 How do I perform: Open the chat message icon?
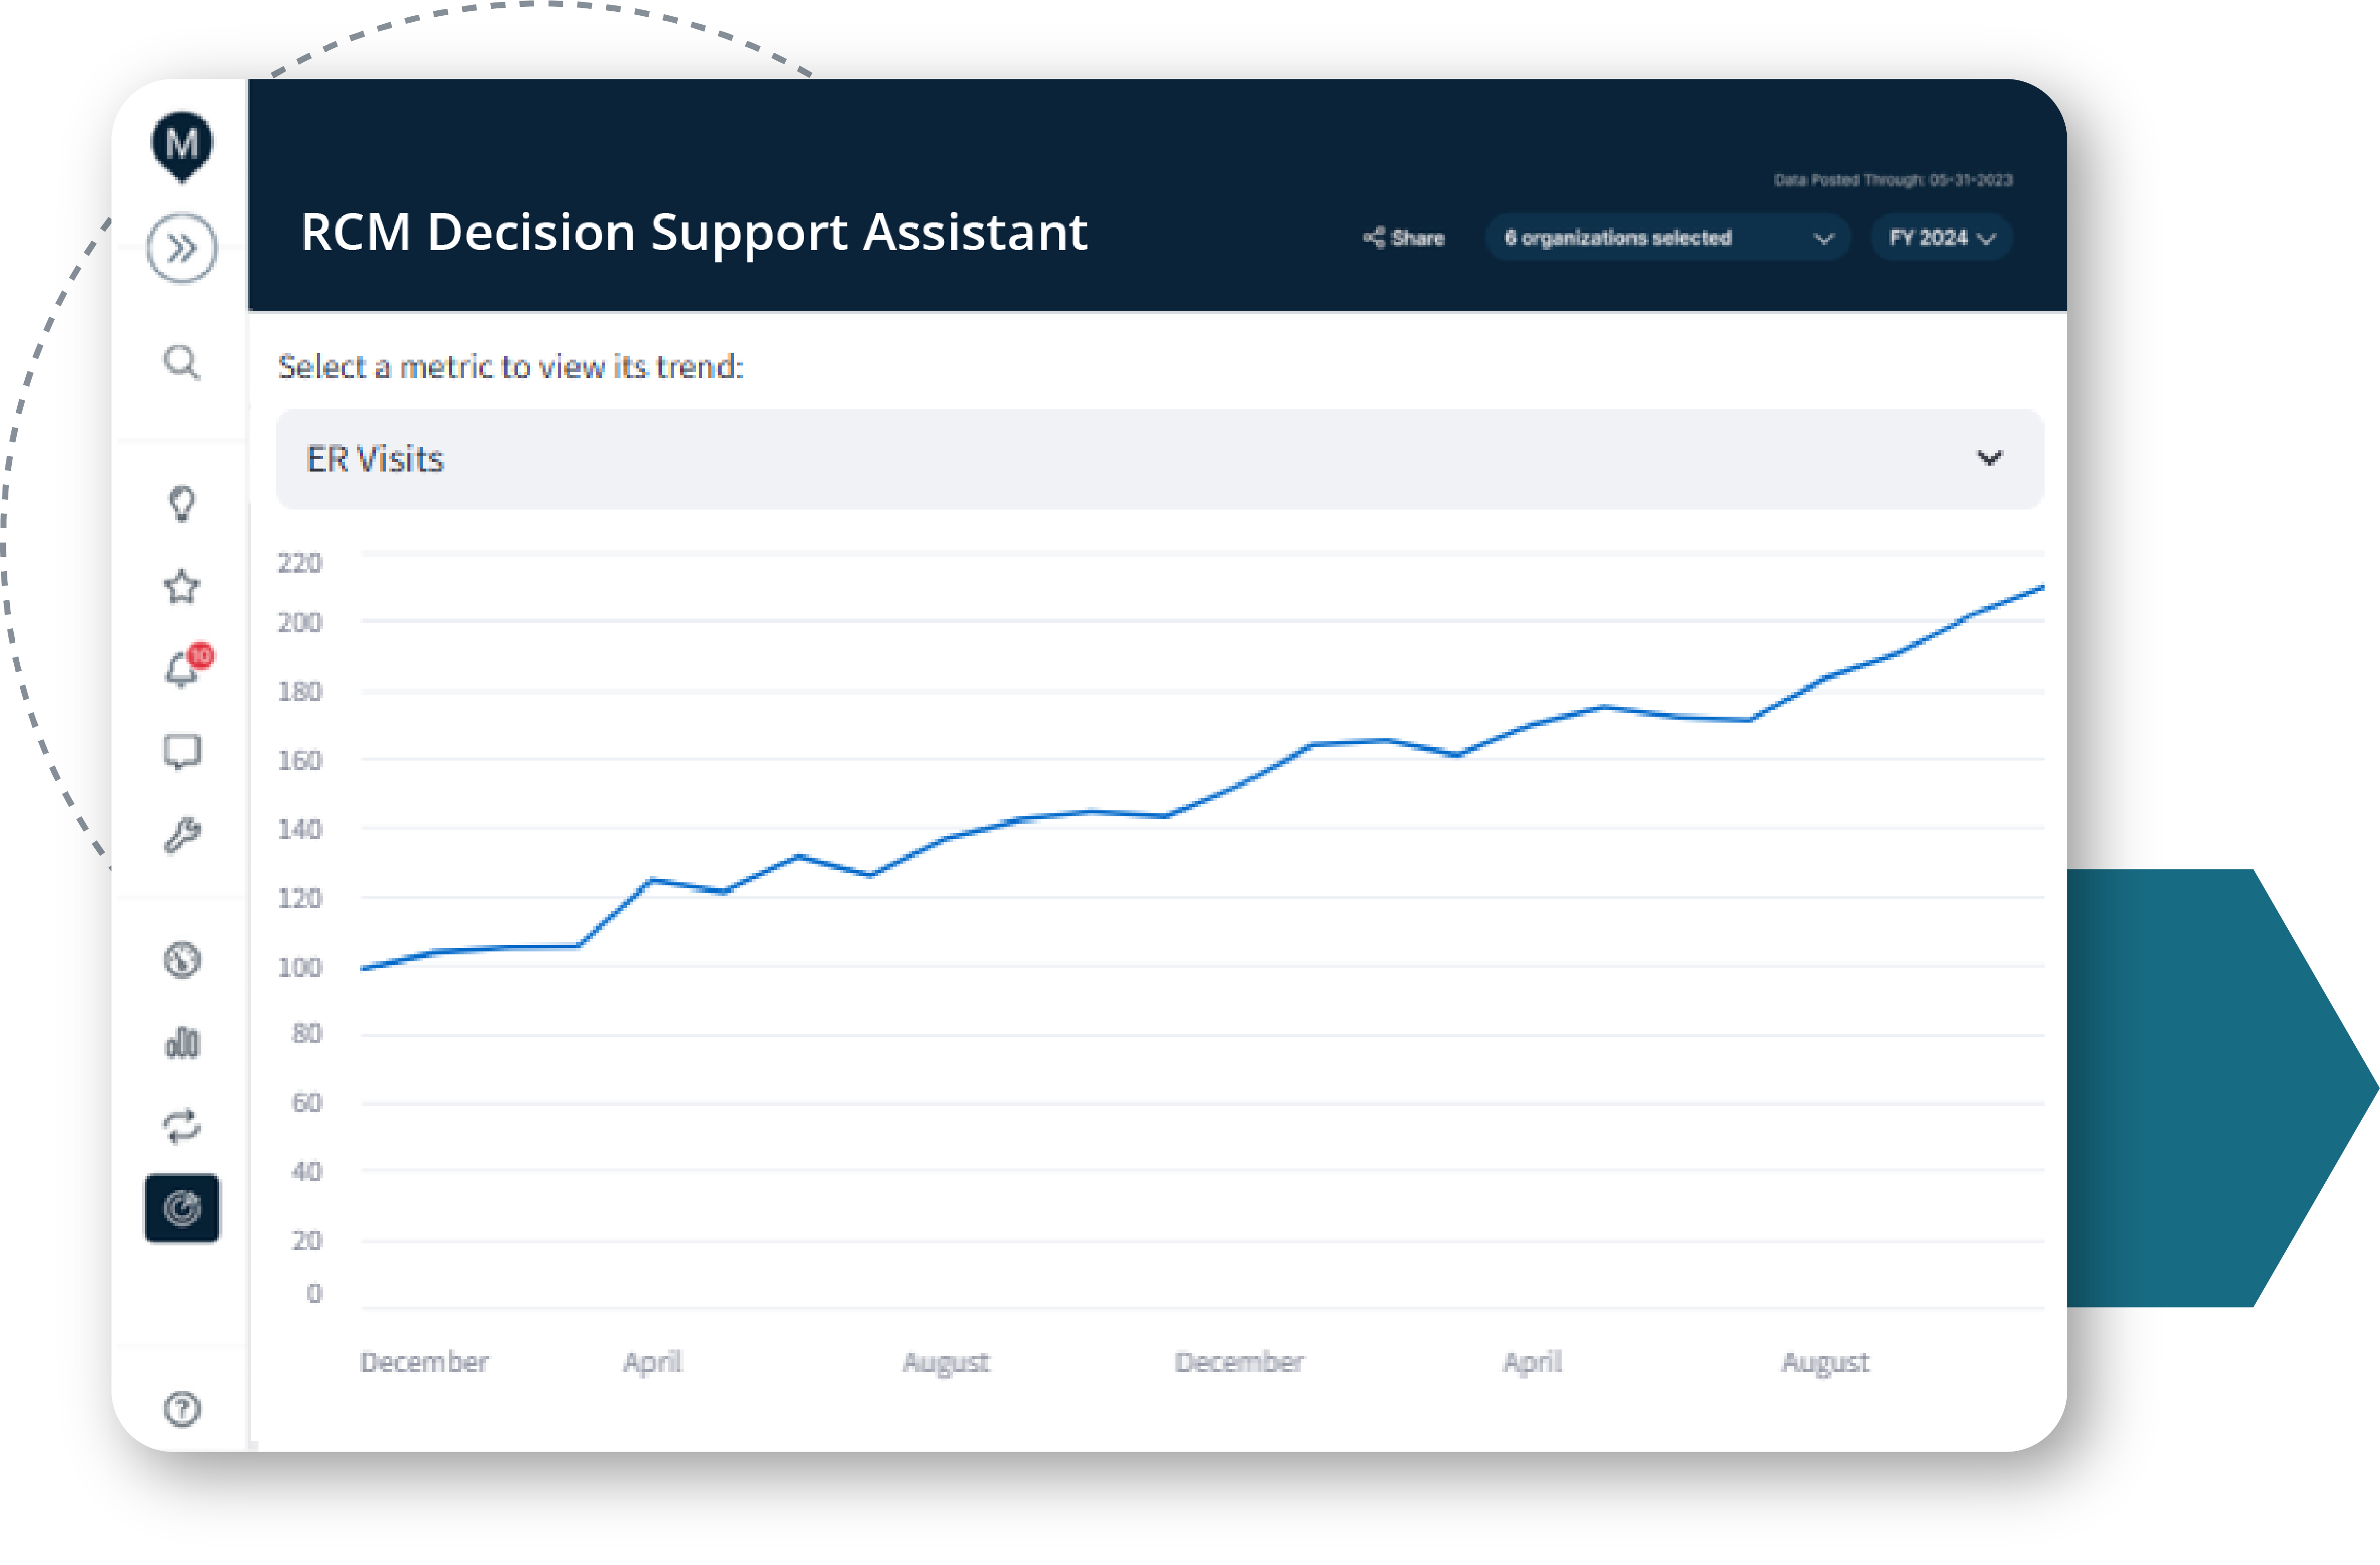pos(181,752)
